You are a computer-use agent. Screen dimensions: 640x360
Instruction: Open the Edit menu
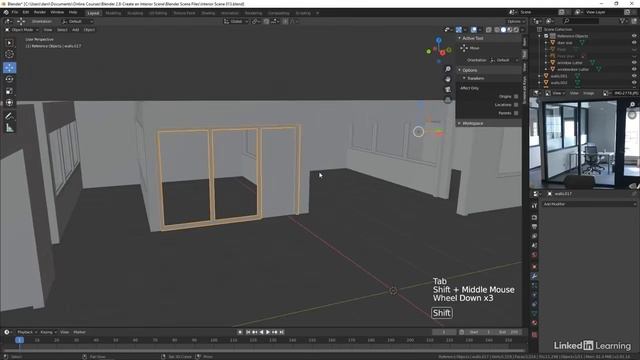26,13
